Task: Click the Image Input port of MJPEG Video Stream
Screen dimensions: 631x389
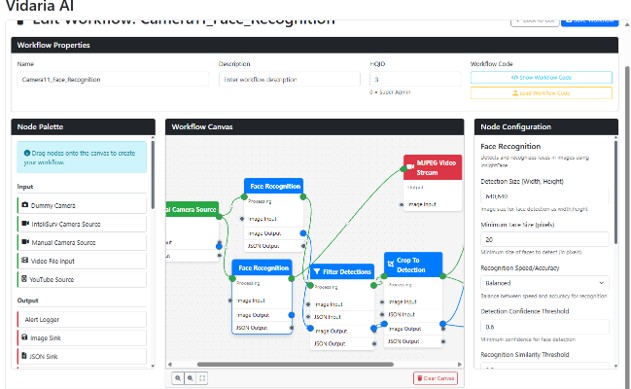Action: click(x=401, y=204)
